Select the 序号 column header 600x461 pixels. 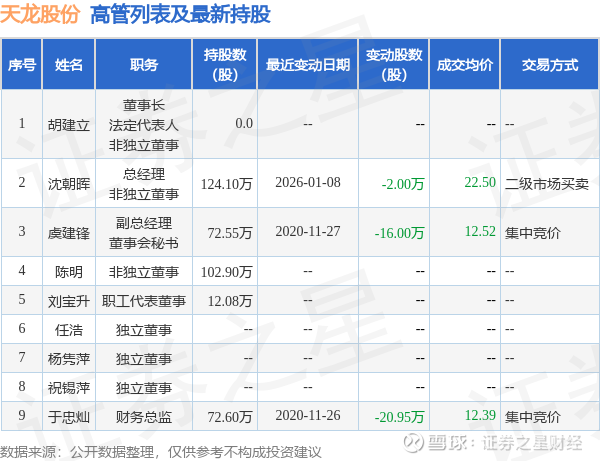pyautogui.click(x=22, y=64)
